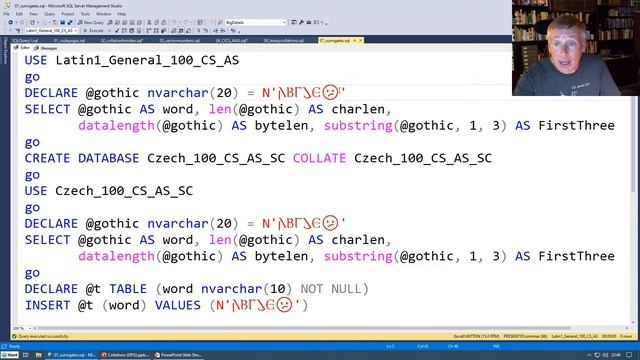Click the line 'USE Latin1_General_100_CS_AS'
This screenshot has height=360, width=640.
click(132, 60)
